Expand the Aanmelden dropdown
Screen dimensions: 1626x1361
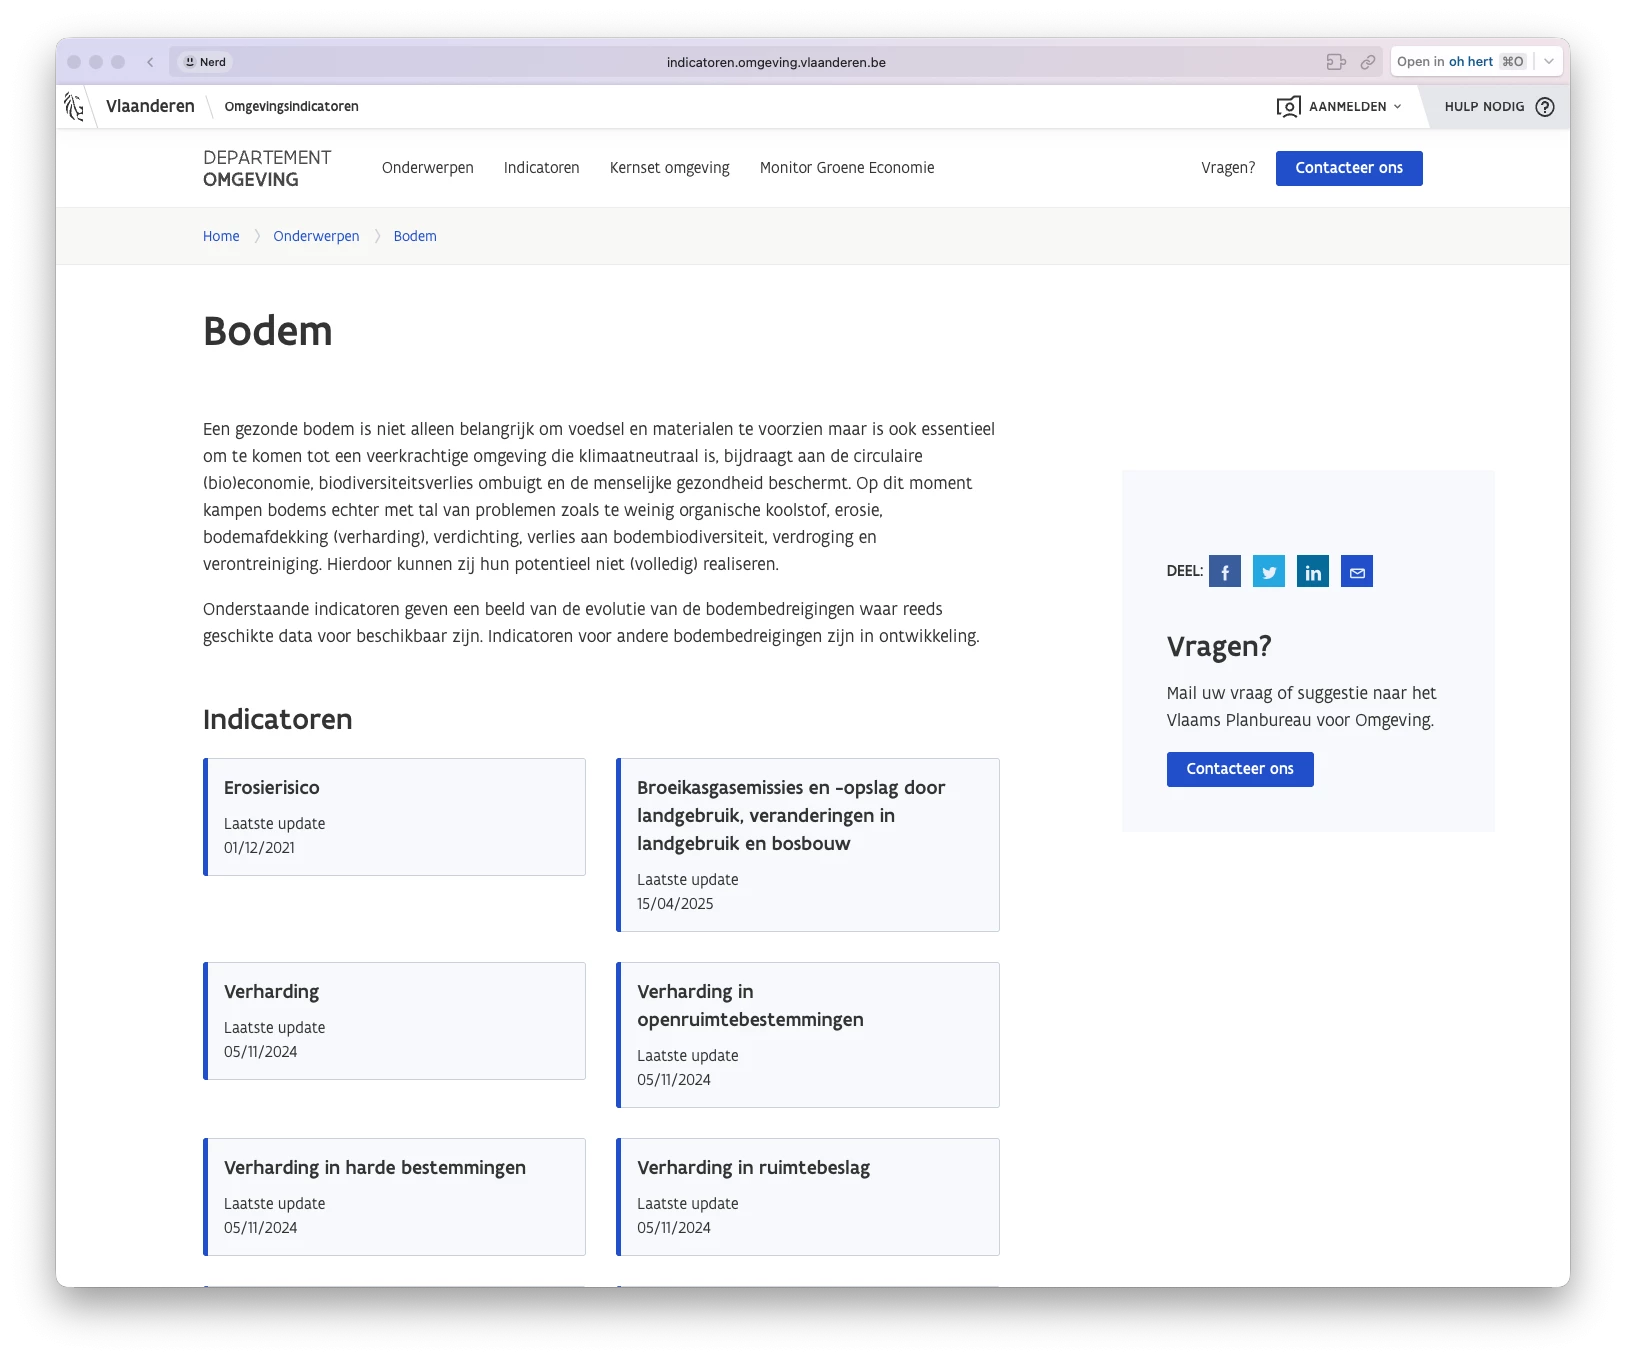pos(1340,107)
